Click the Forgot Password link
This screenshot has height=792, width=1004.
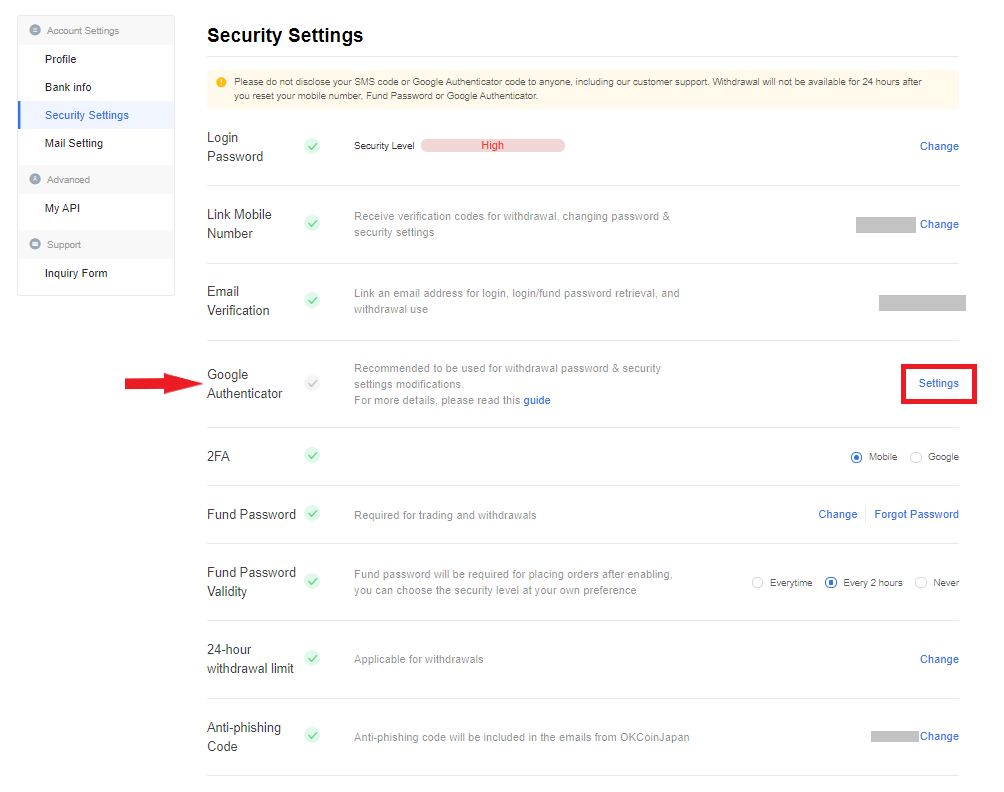coord(916,514)
